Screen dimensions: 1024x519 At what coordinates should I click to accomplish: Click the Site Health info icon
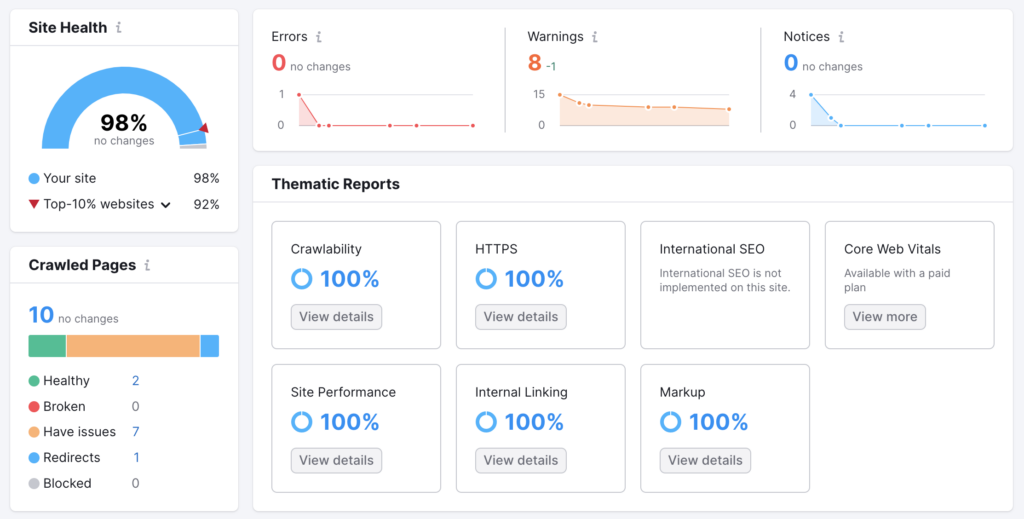[118, 27]
